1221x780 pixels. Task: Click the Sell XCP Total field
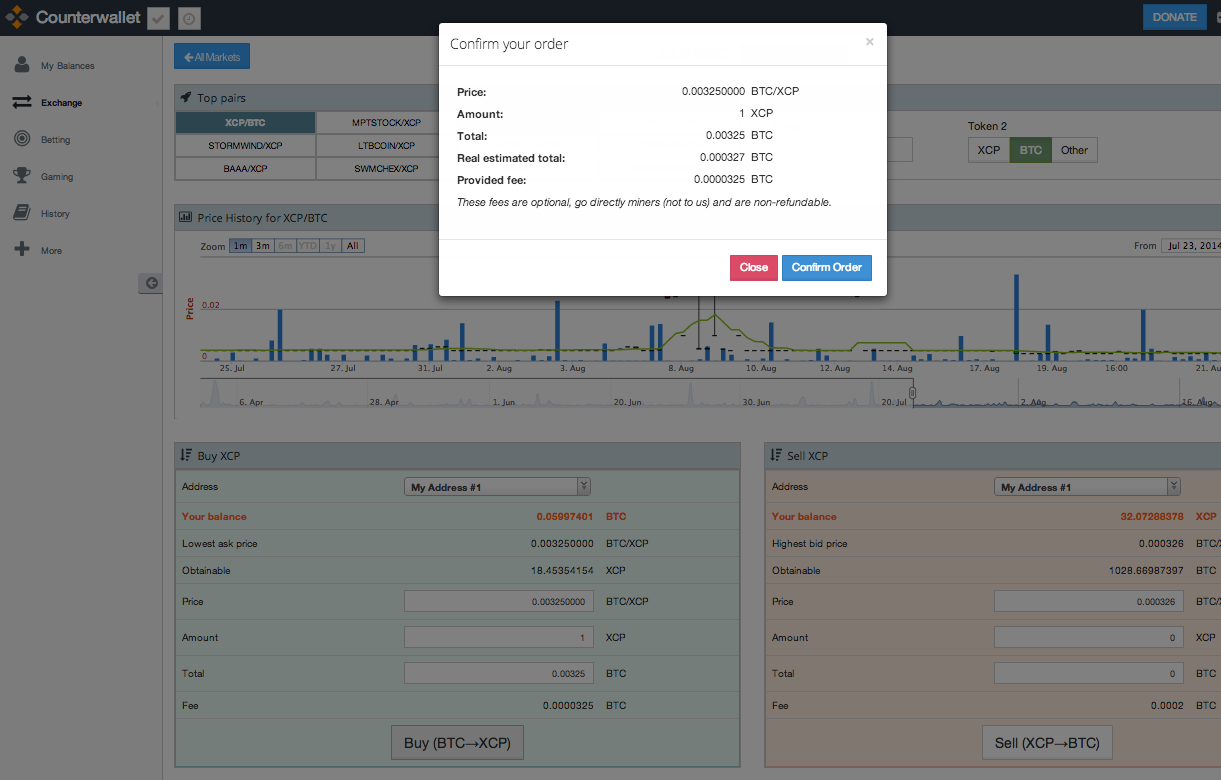coord(1089,673)
